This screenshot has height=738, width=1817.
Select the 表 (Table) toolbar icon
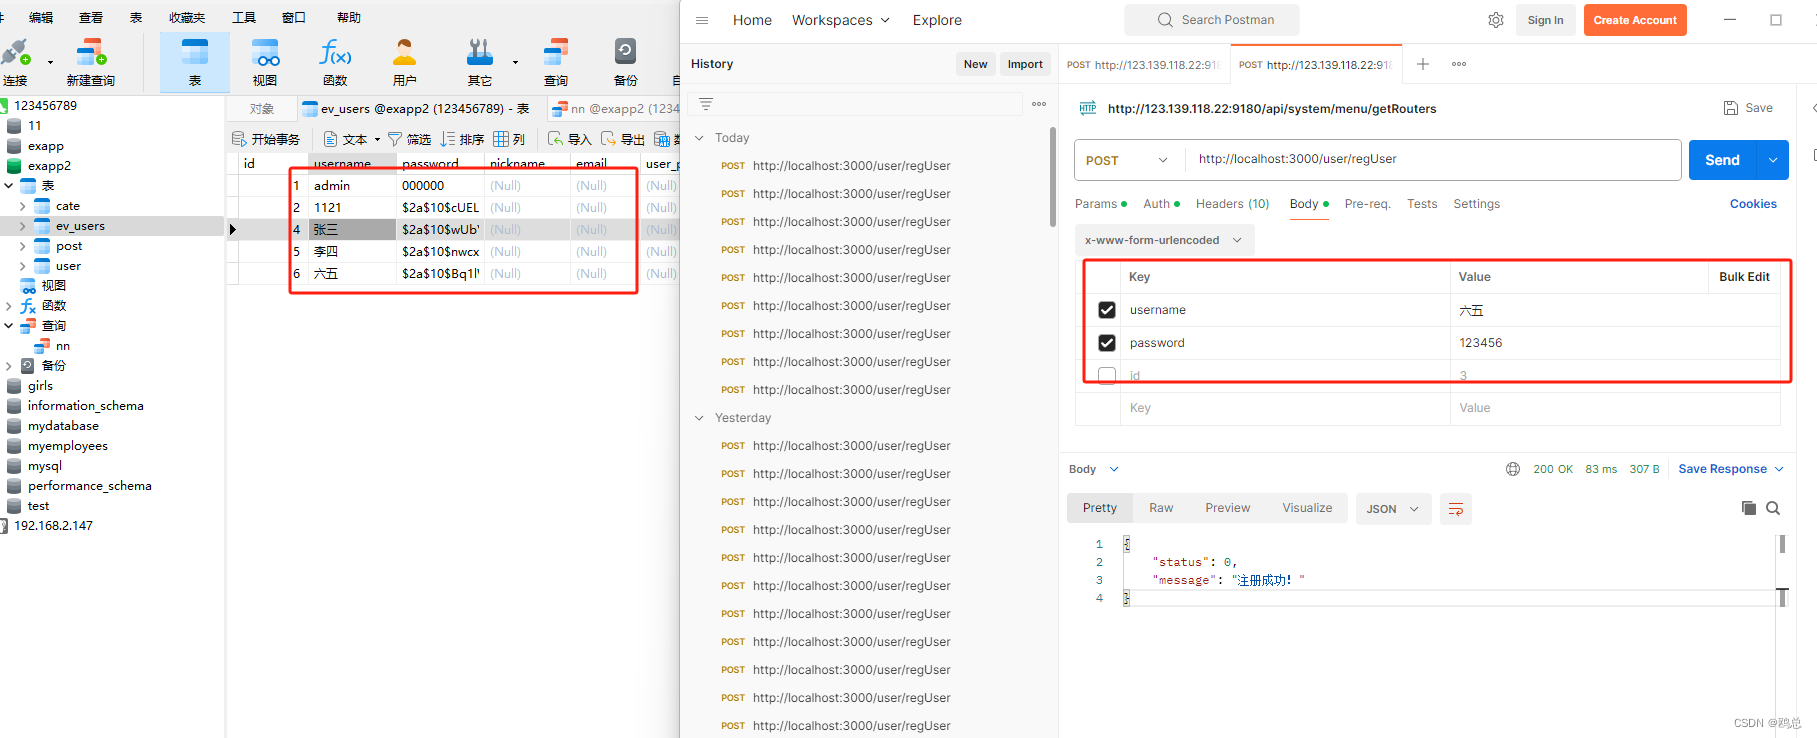[x=195, y=62]
